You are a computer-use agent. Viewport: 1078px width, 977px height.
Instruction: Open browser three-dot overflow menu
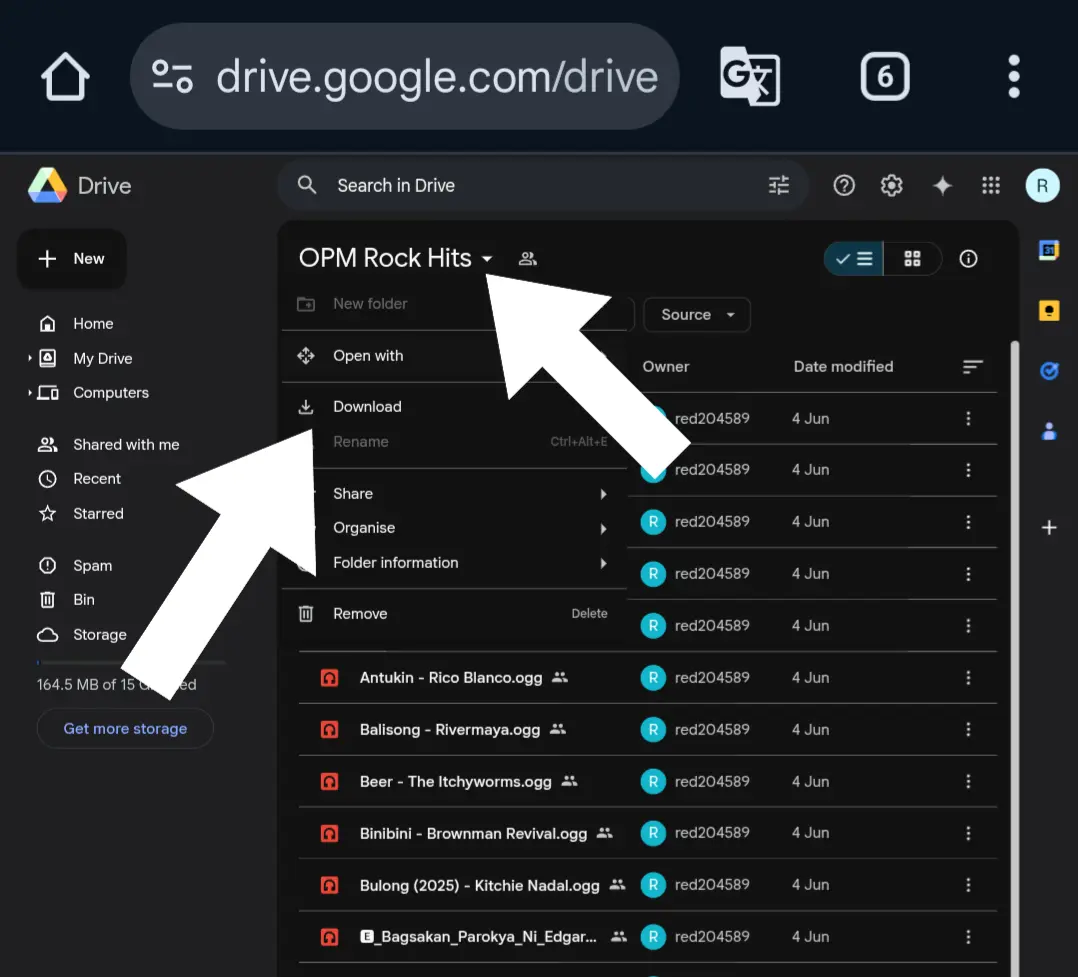[x=1013, y=76]
